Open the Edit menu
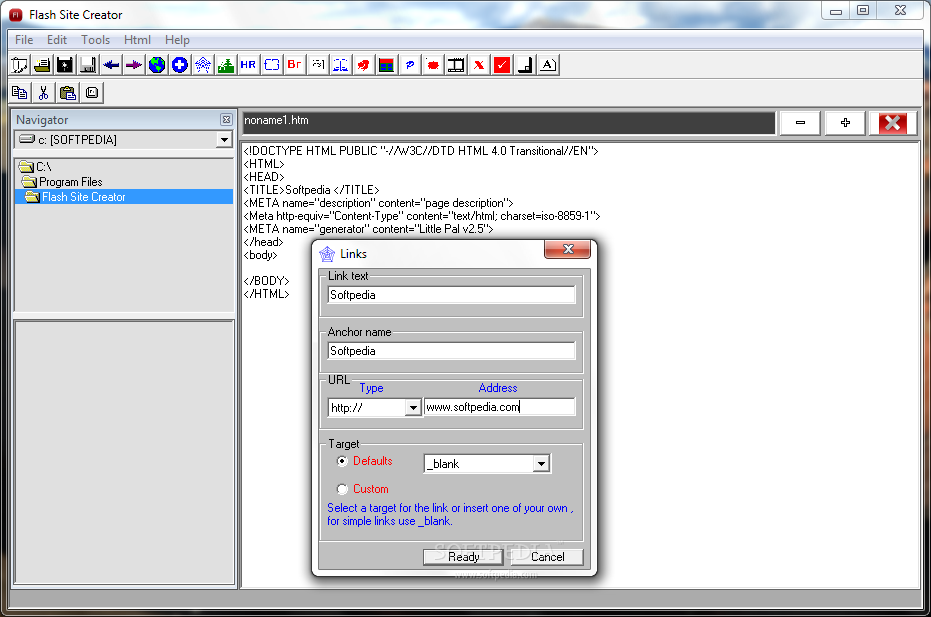The width and height of the screenshot is (931, 617). coord(57,40)
